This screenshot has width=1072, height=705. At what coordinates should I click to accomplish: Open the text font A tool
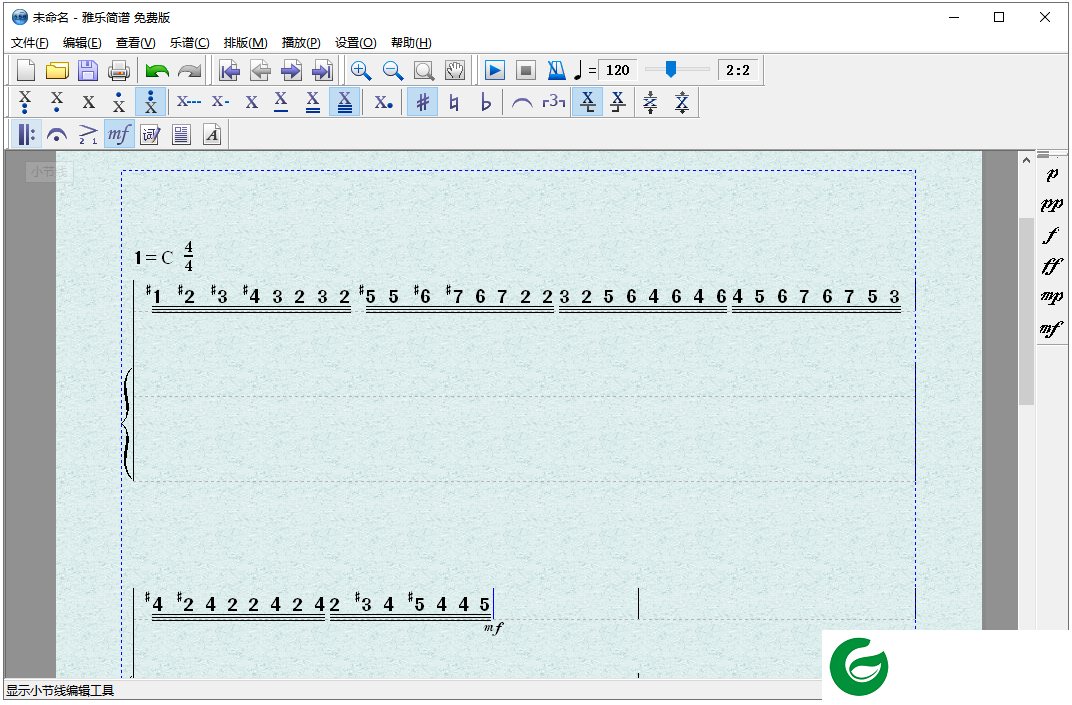click(x=213, y=135)
